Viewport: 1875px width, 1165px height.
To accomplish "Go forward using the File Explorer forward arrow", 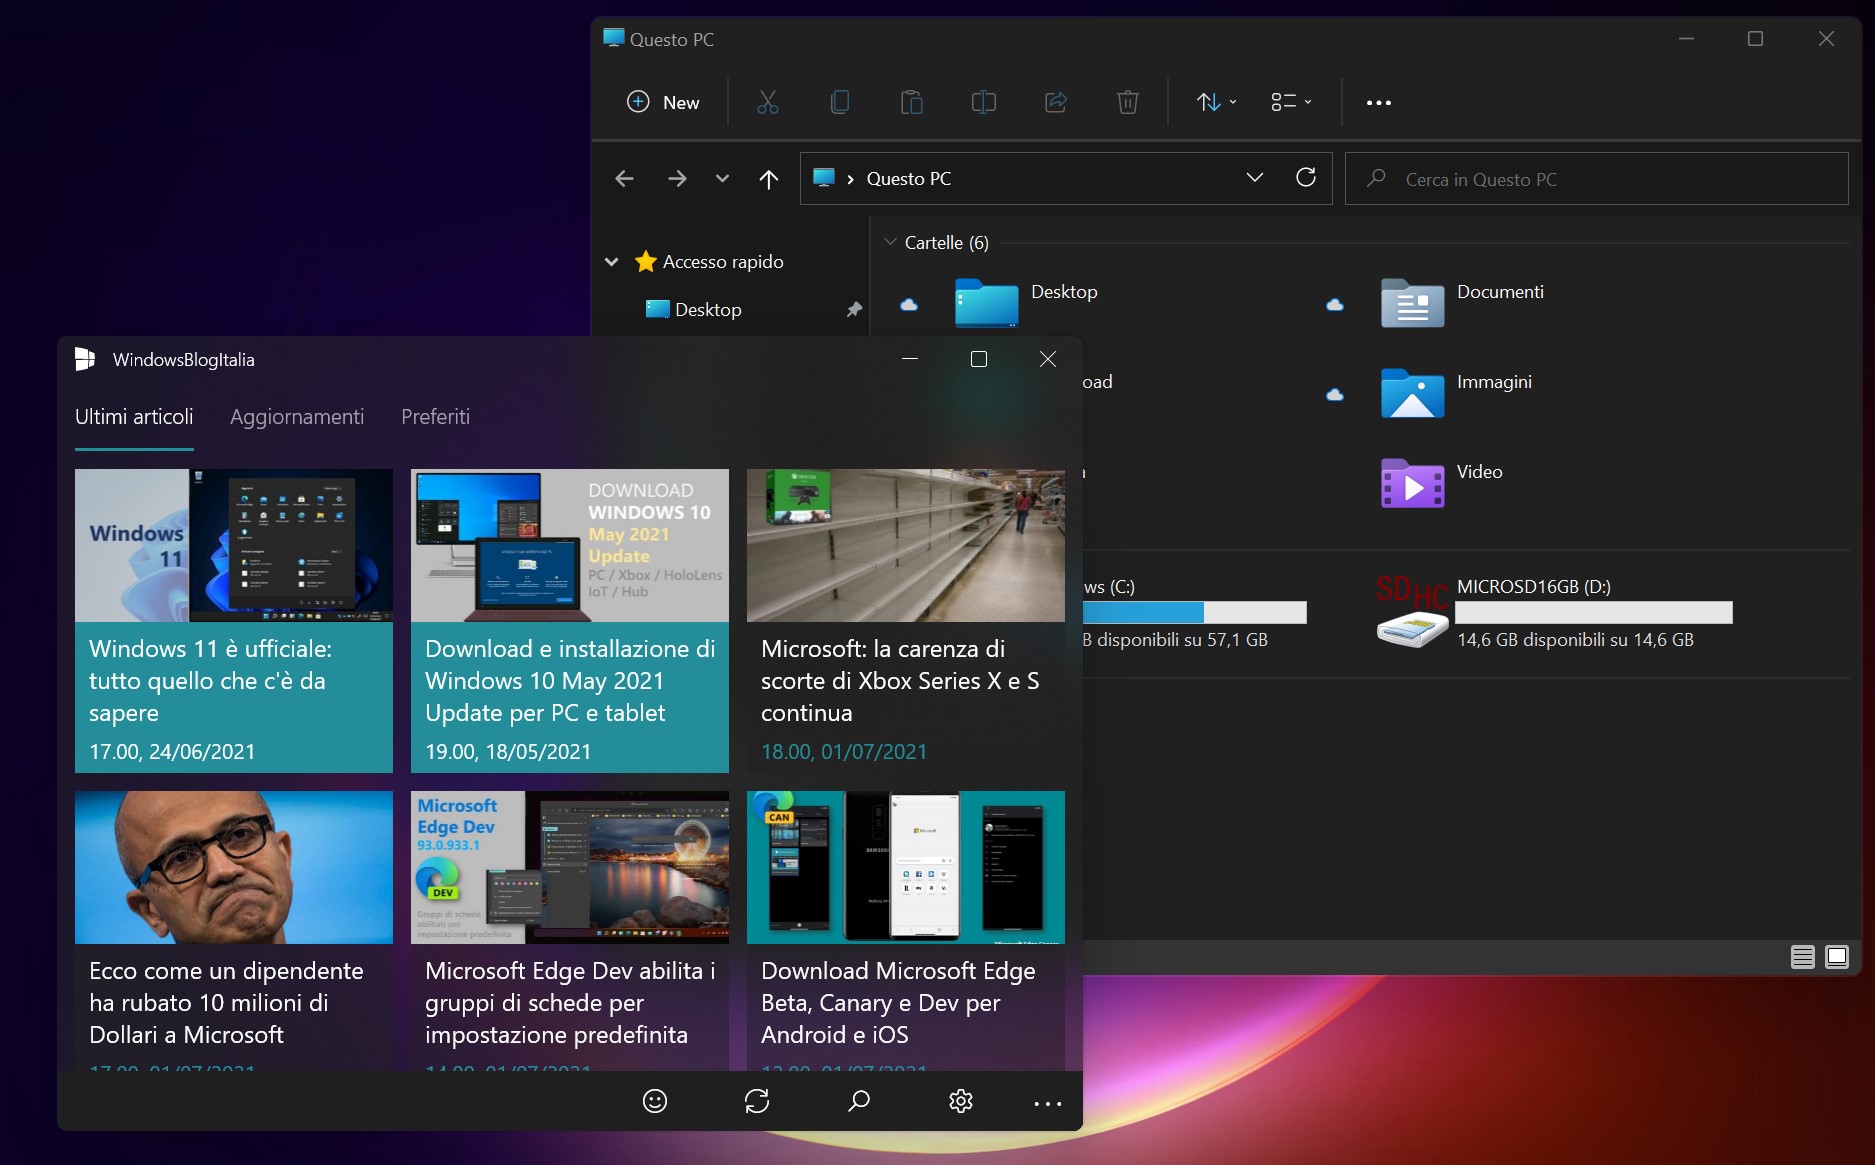I will 677,179.
